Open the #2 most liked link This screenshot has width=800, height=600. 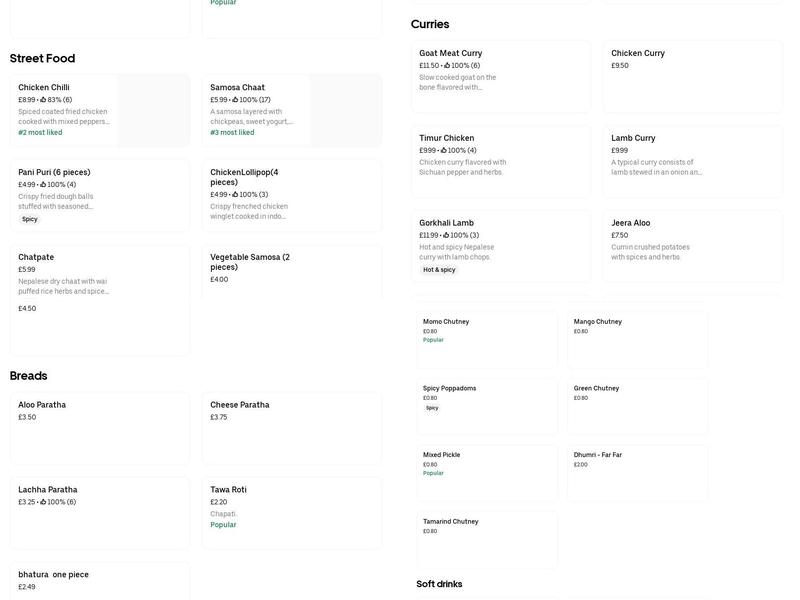point(40,131)
